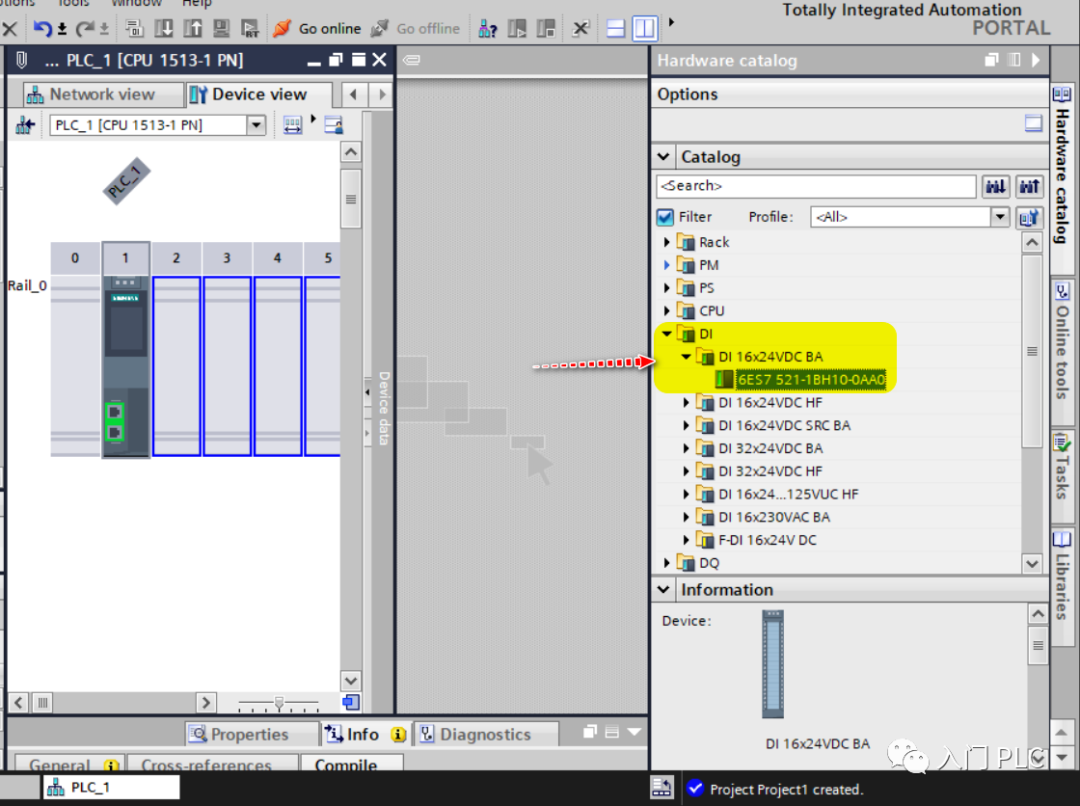Screen dimensions: 1080x806
Task: Click the zoom overview navigation icon
Action: click(x=351, y=703)
